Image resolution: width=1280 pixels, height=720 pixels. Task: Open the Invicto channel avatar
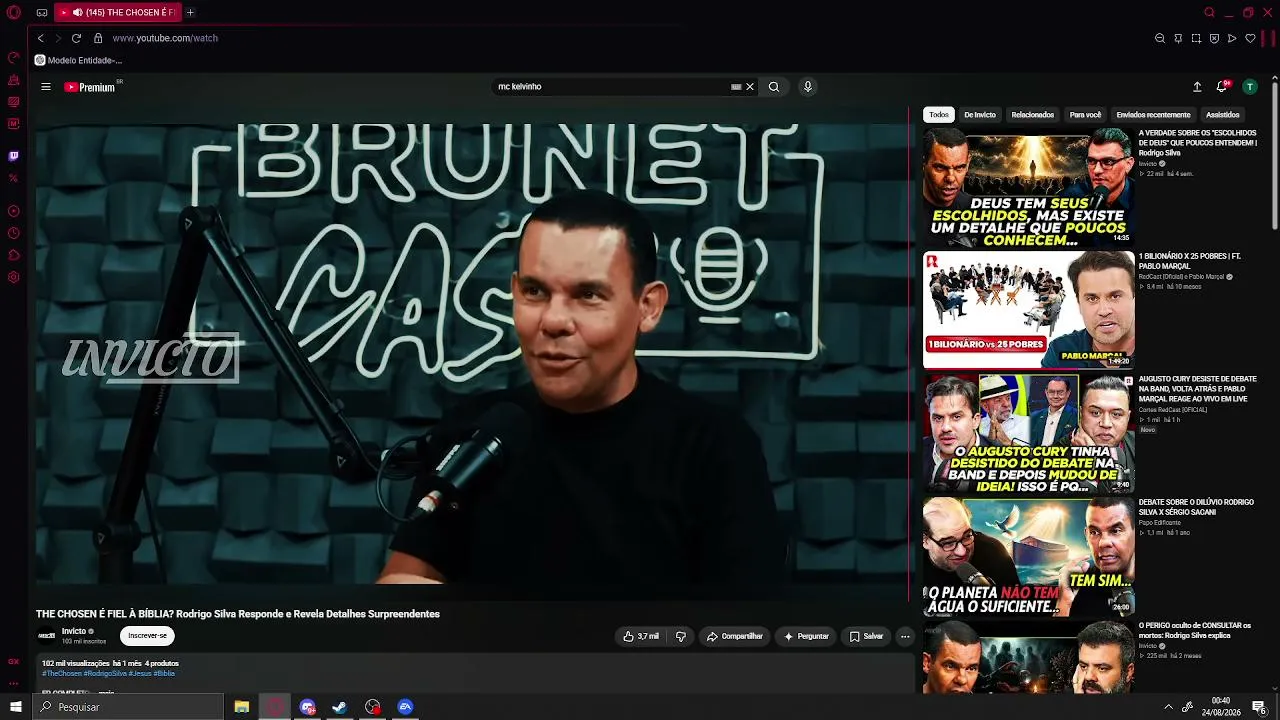click(47, 636)
